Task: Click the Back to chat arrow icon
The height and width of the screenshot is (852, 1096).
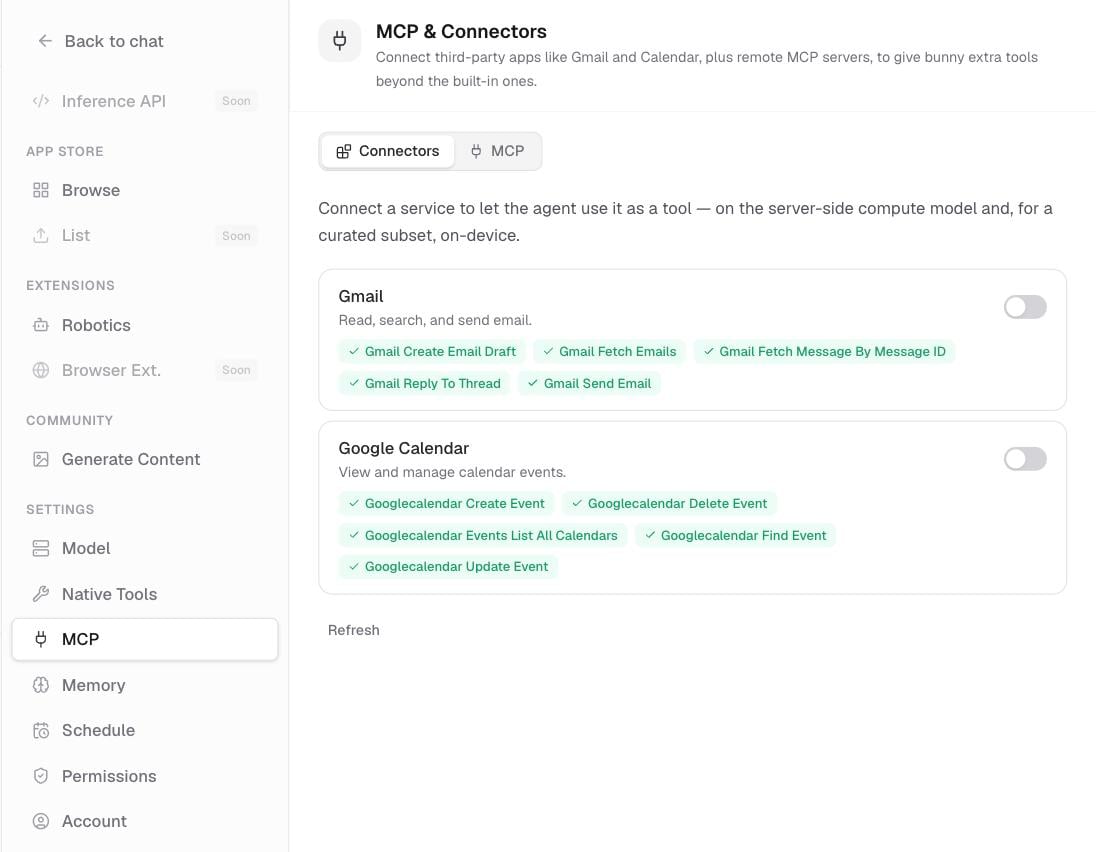Action: tap(45, 41)
